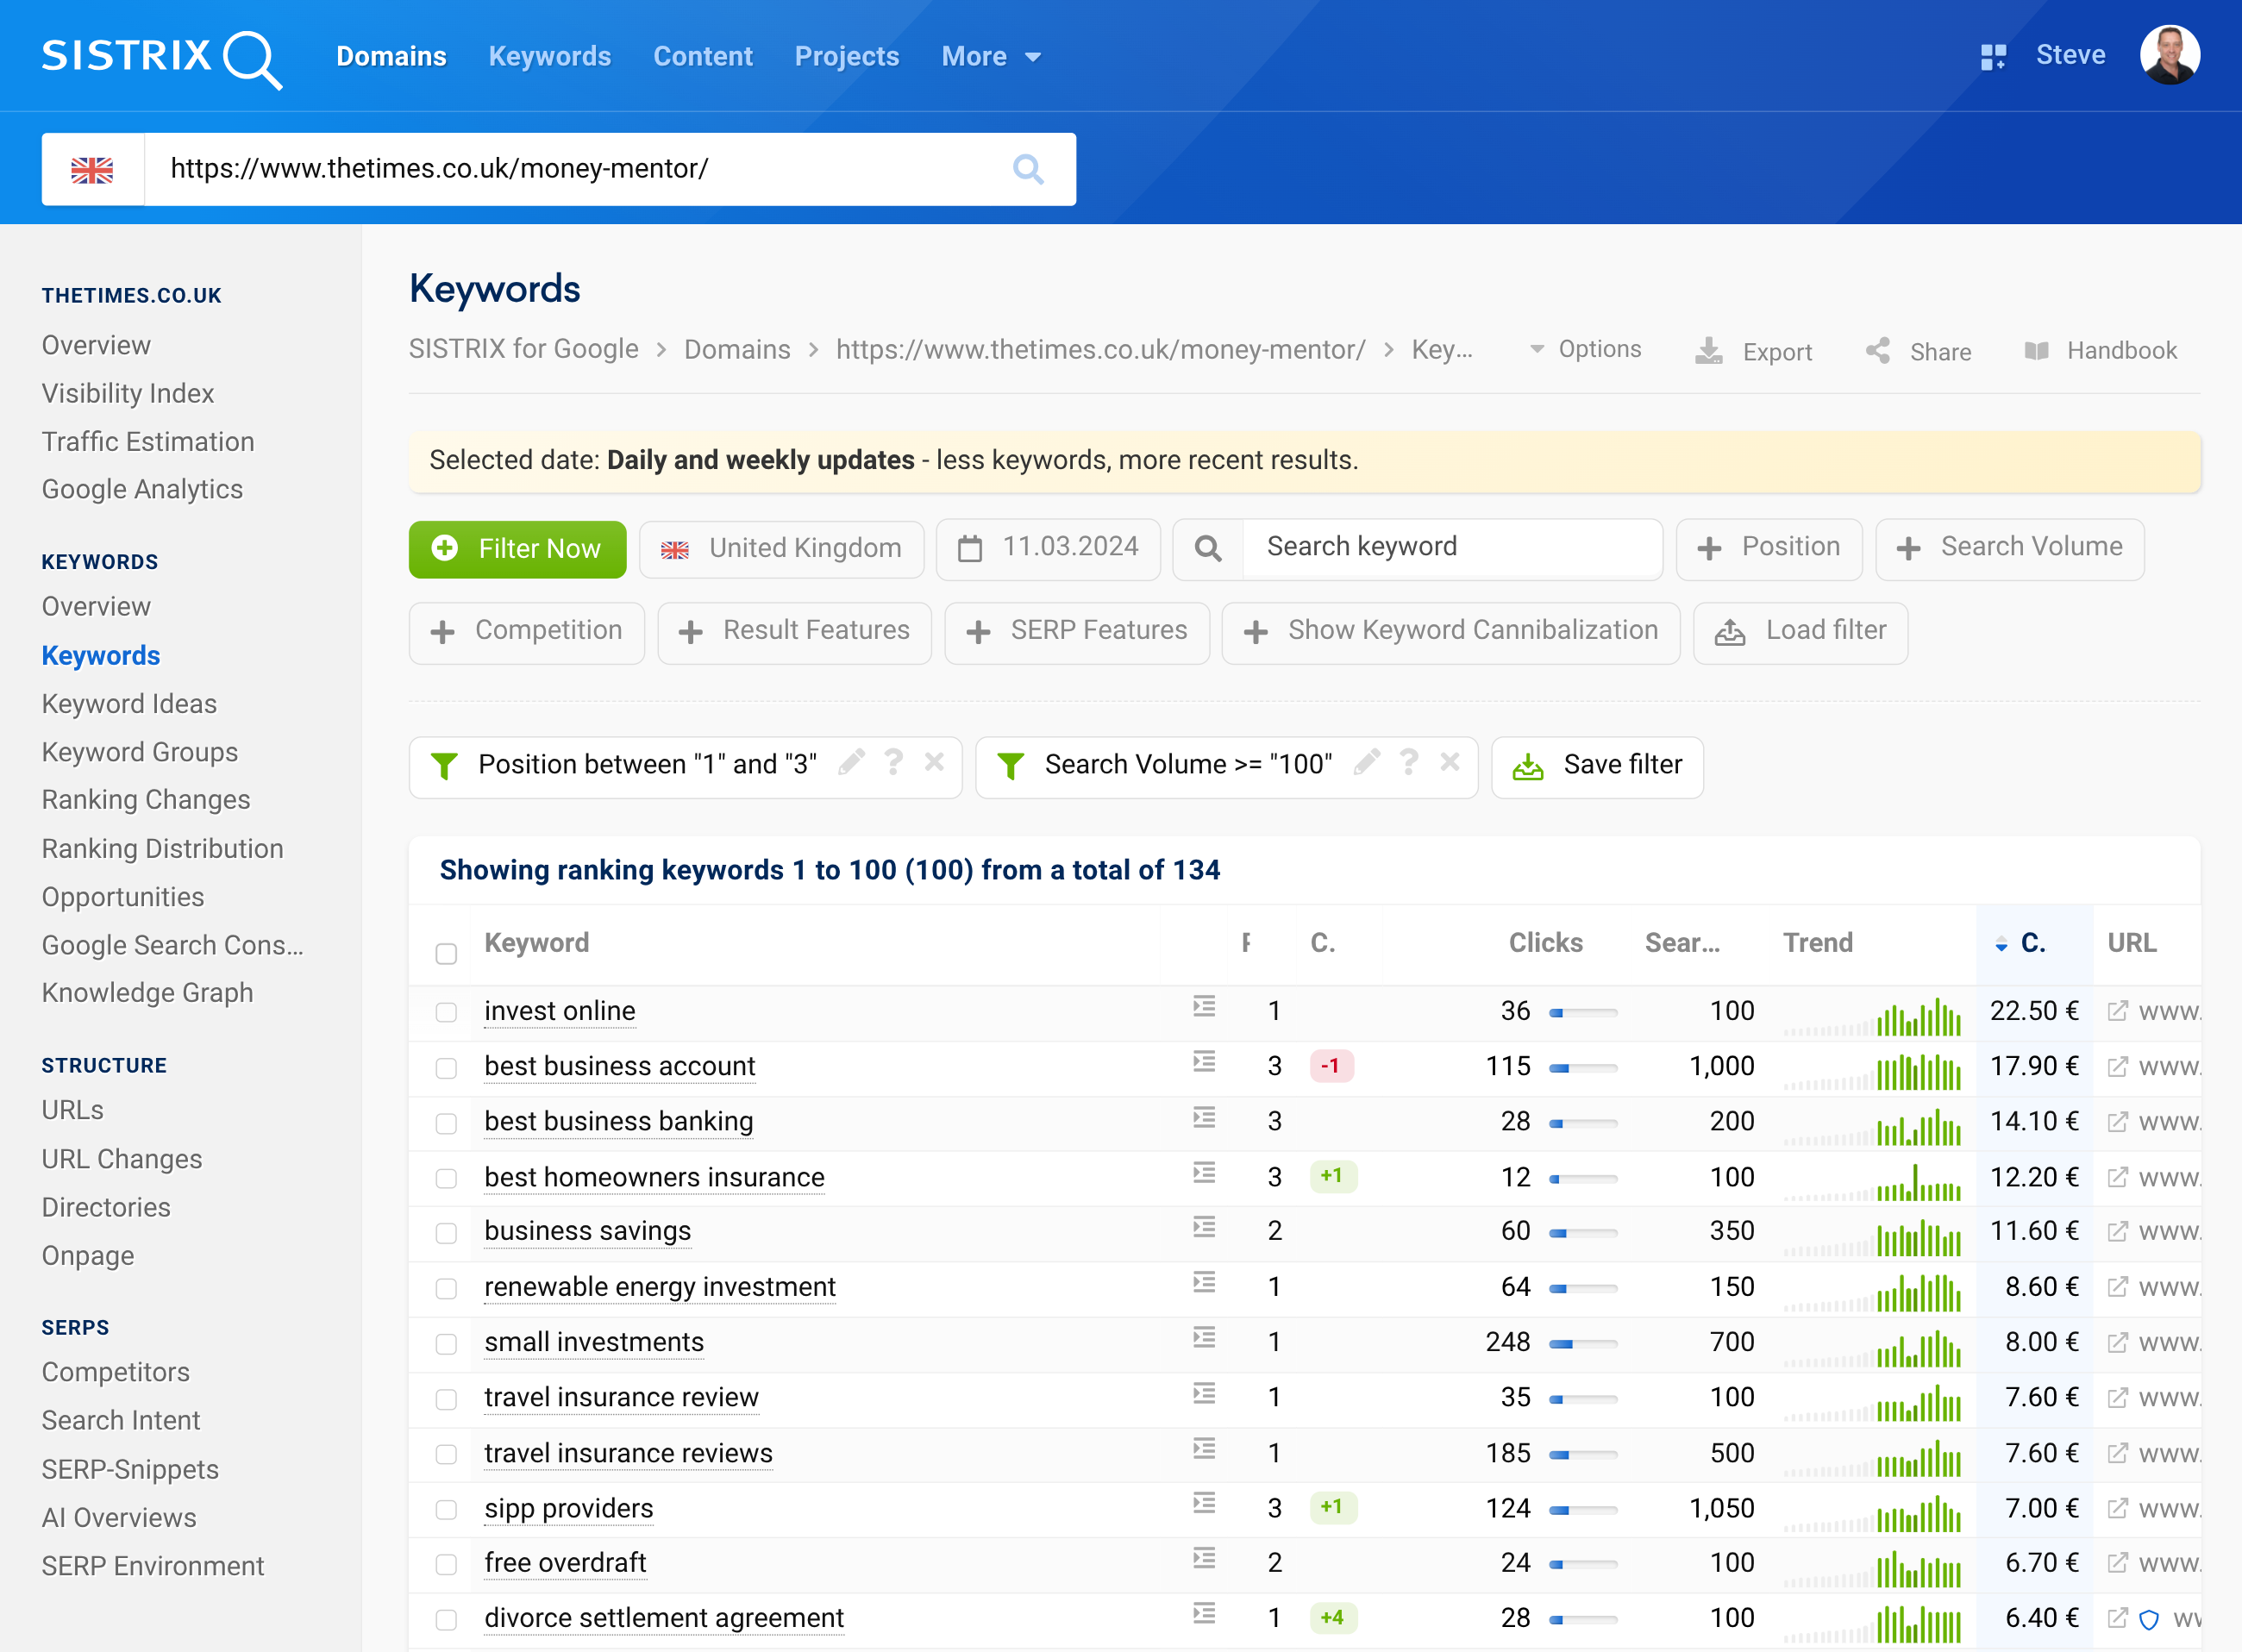Screen dimensions: 2242x1652
Task: Click the clicks bar for best business account
Action: pyautogui.click(x=1583, y=1068)
